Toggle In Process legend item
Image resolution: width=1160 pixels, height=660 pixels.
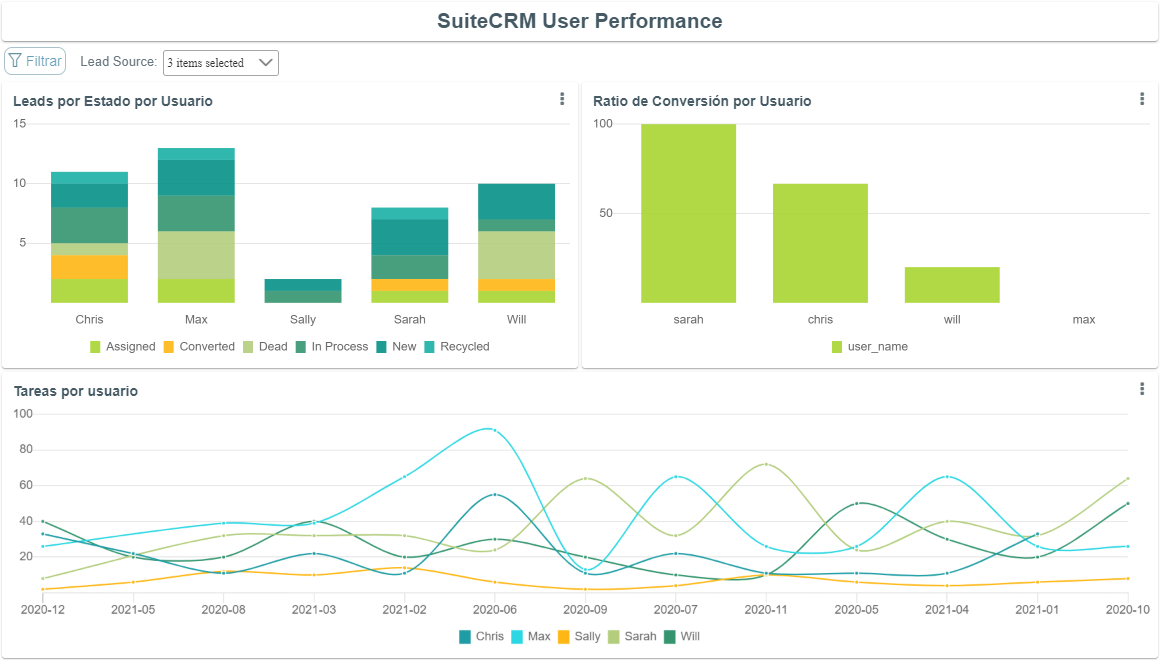(x=331, y=347)
